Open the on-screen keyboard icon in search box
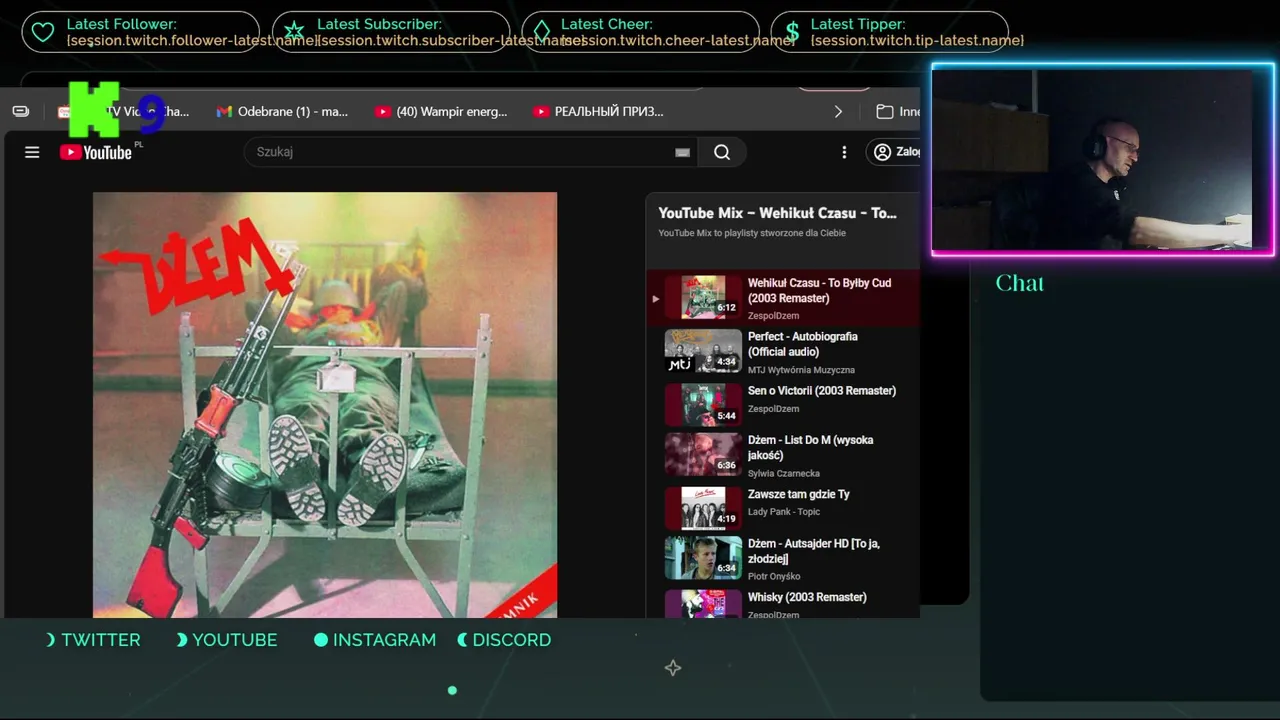The width and height of the screenshot is (1280, 720). pos(682,152)
